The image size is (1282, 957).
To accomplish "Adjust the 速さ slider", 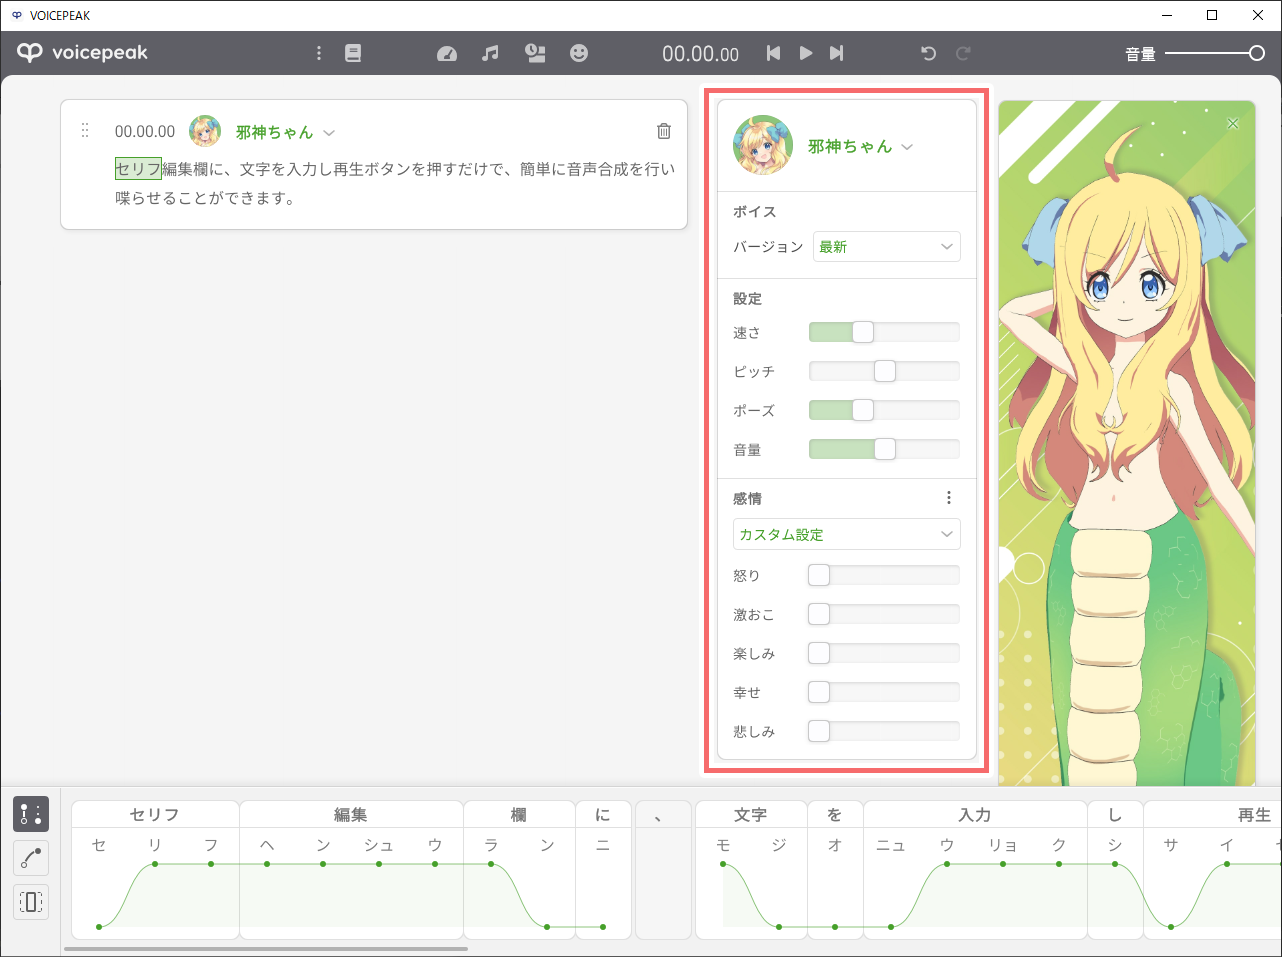I will (x=884, y=332).
